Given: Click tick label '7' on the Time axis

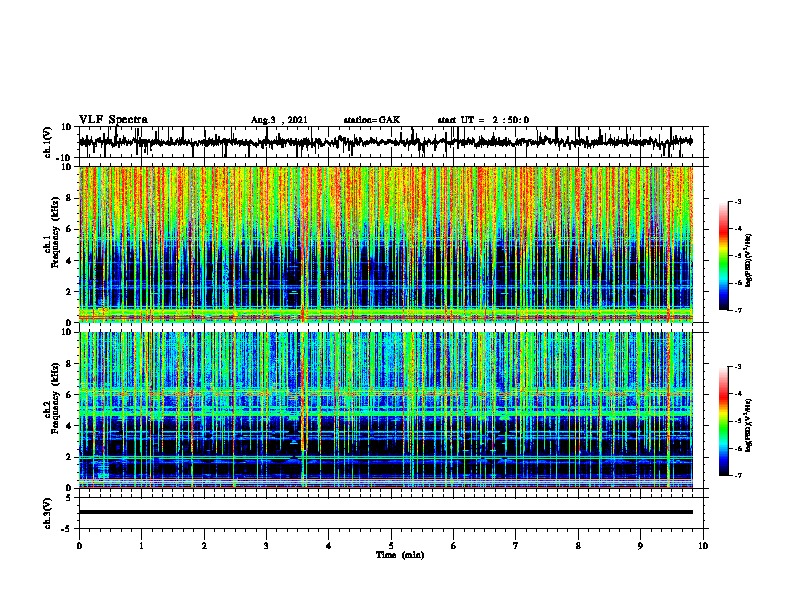Looking at the screenshot, I should click(516, 546).
